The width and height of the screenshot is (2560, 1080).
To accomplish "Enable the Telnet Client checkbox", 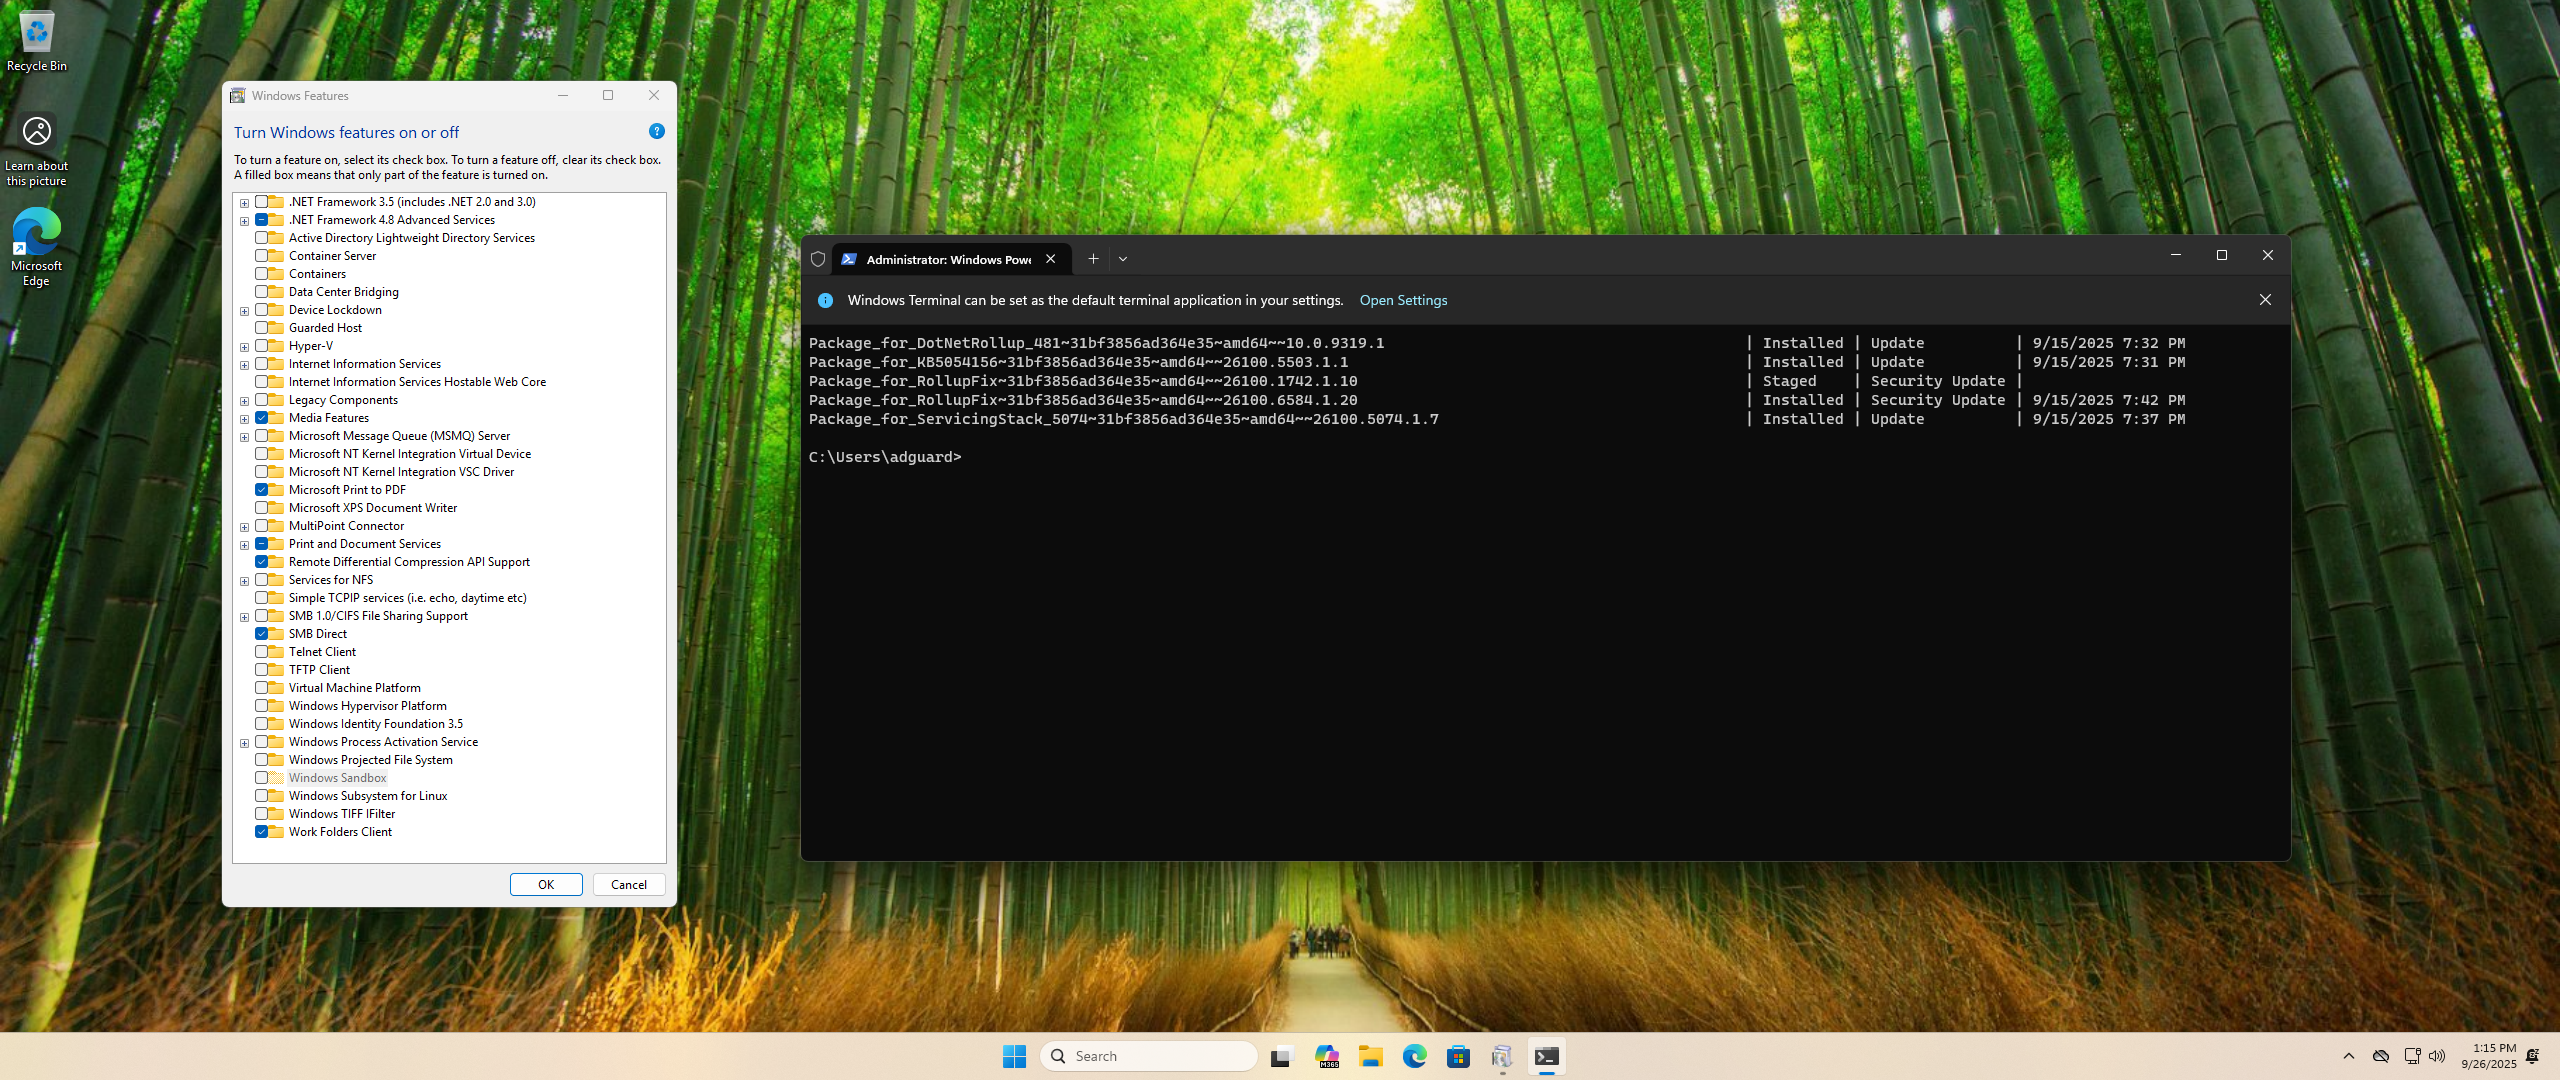I will click(261, 652).
